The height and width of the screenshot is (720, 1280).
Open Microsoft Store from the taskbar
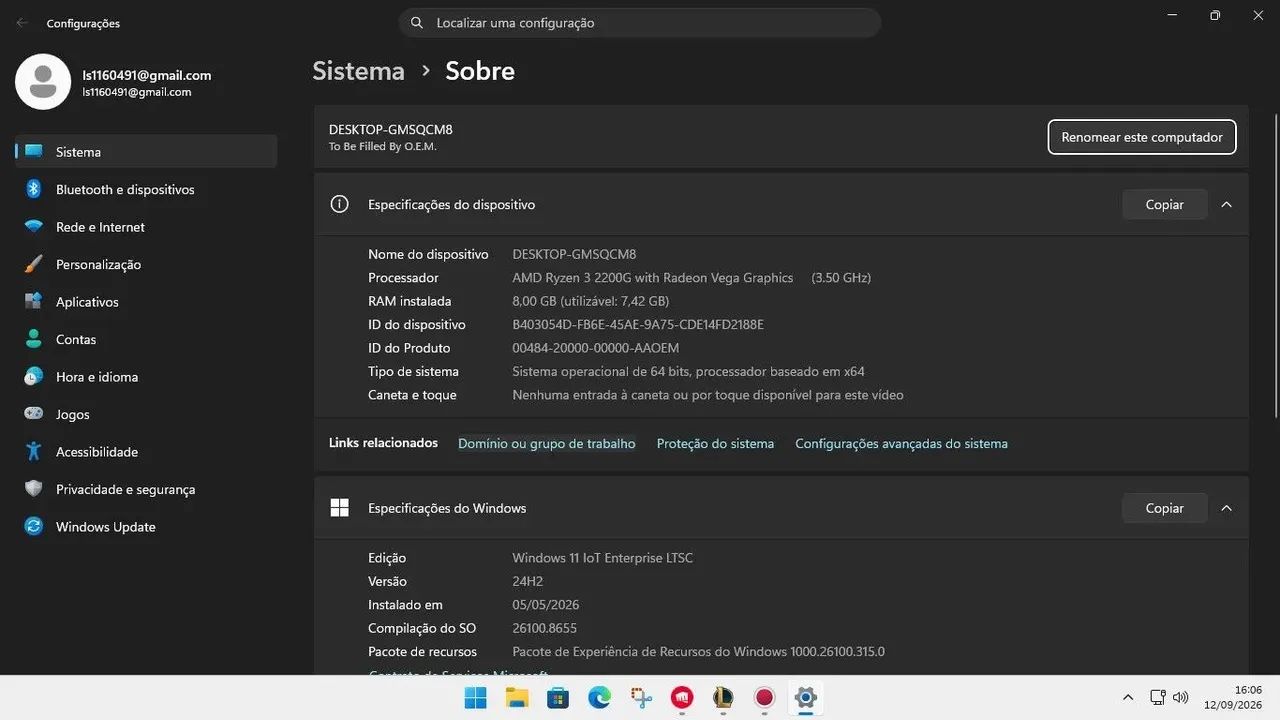(558, 698)
